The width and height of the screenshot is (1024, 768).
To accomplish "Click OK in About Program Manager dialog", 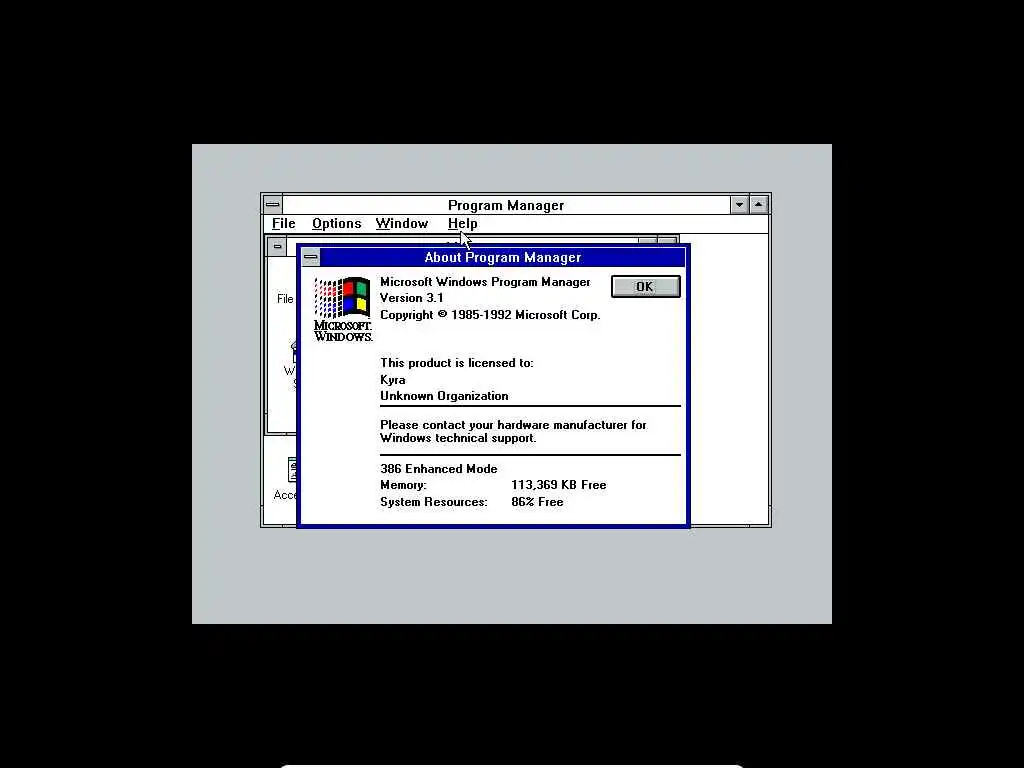I will coord(645,287).
